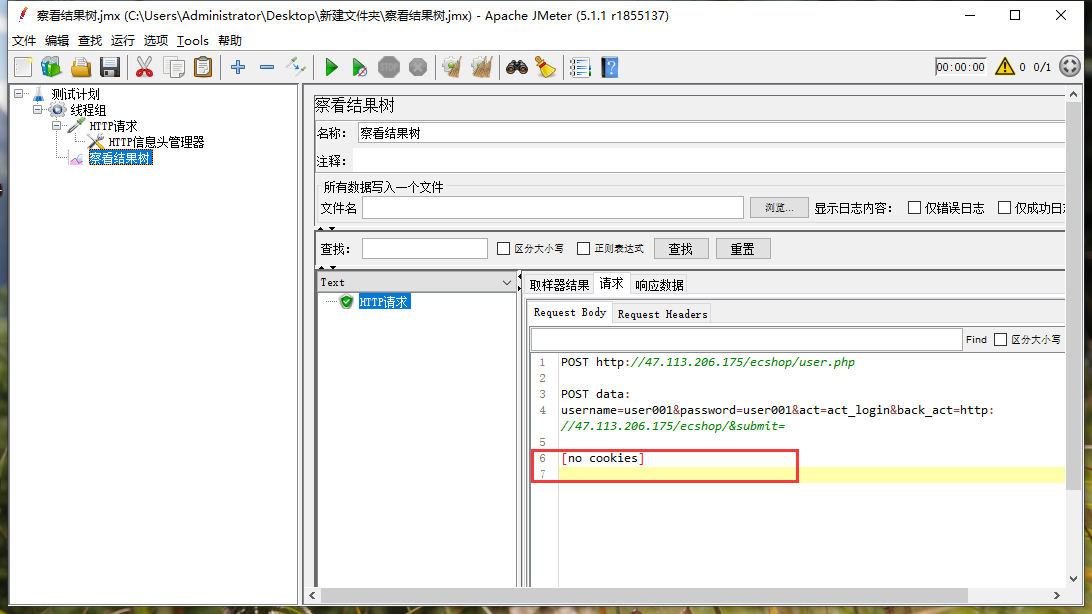The width and height of the screenshot is (1092, 614).
Task: Toggle search 区分大小写 checkbox
Action: (504, 249)
